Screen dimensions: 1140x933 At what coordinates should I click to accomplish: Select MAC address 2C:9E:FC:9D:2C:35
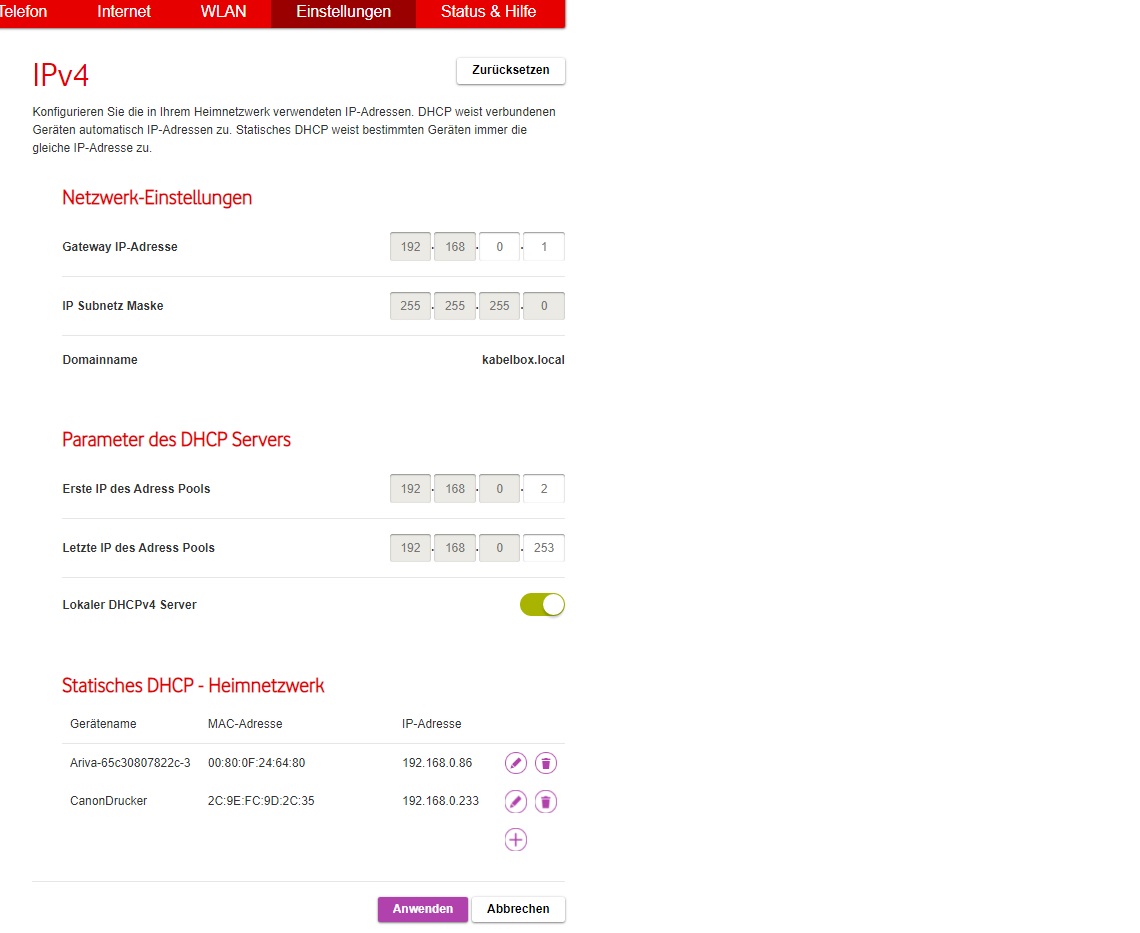(261, 801)
